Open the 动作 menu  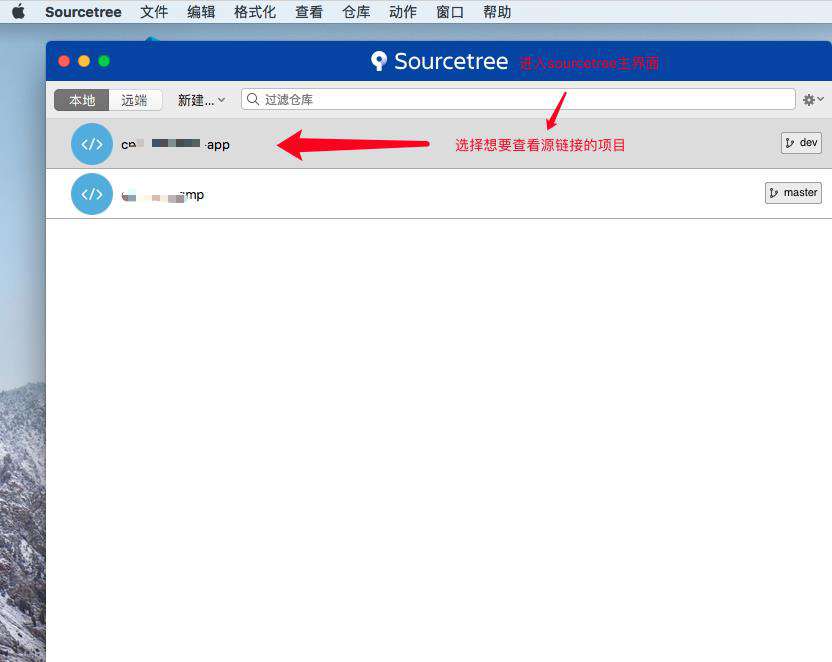pos(403,12)
